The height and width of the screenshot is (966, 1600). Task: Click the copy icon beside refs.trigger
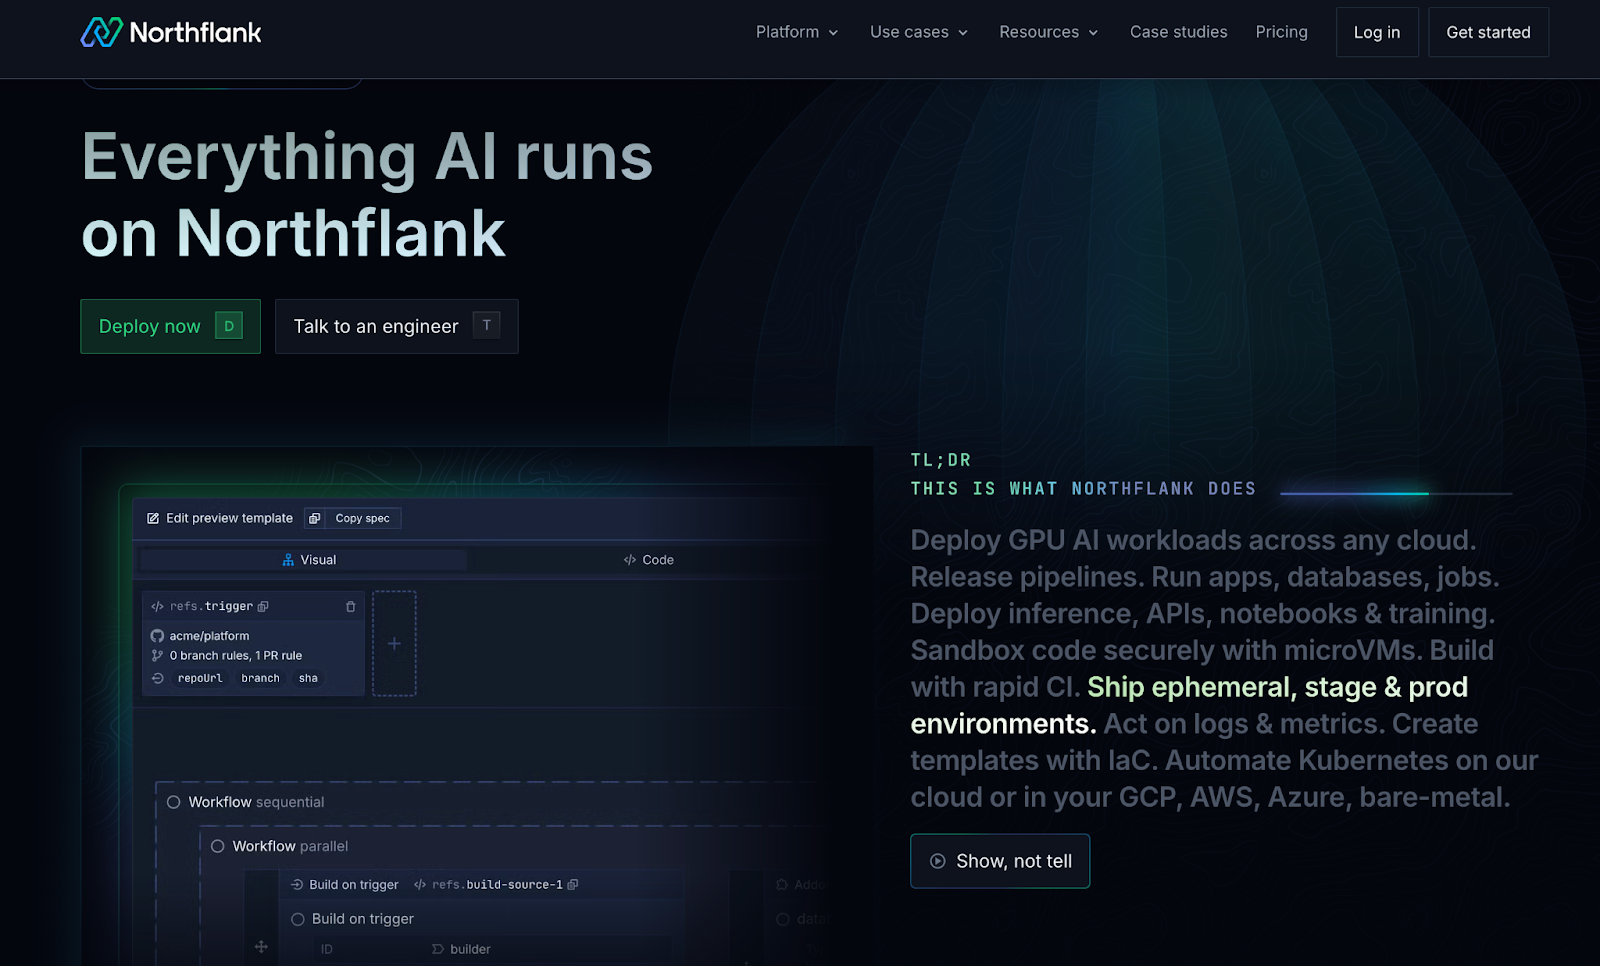pos(263,607)
